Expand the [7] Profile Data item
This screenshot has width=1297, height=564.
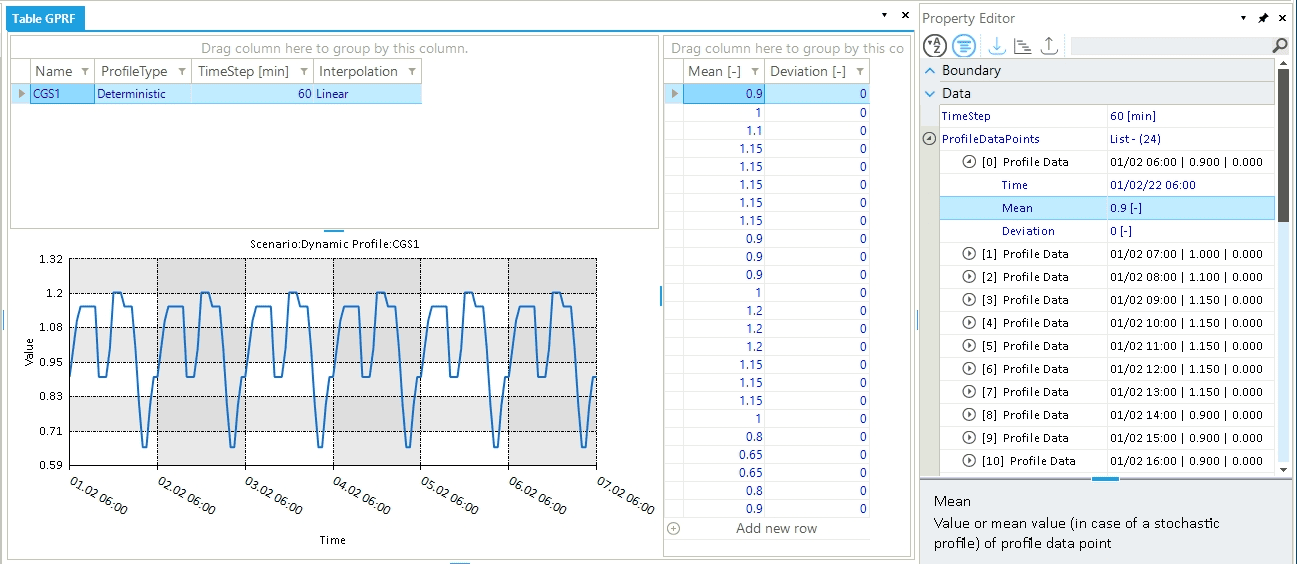(968, 392)
